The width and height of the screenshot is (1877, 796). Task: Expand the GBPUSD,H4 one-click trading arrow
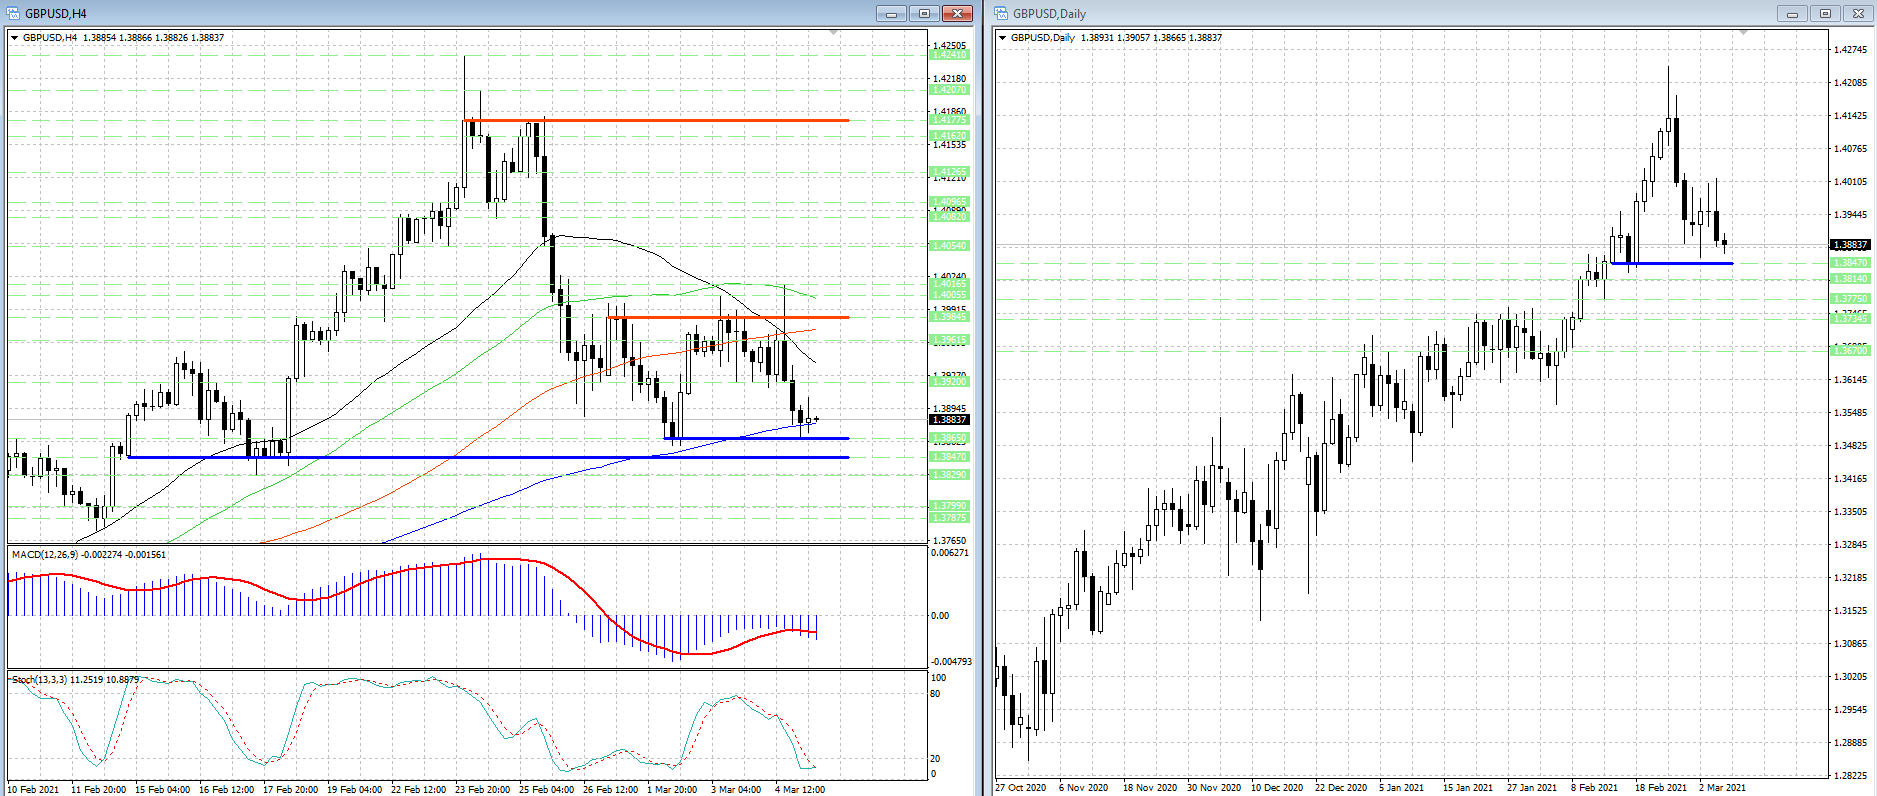(x=15, y=38)
